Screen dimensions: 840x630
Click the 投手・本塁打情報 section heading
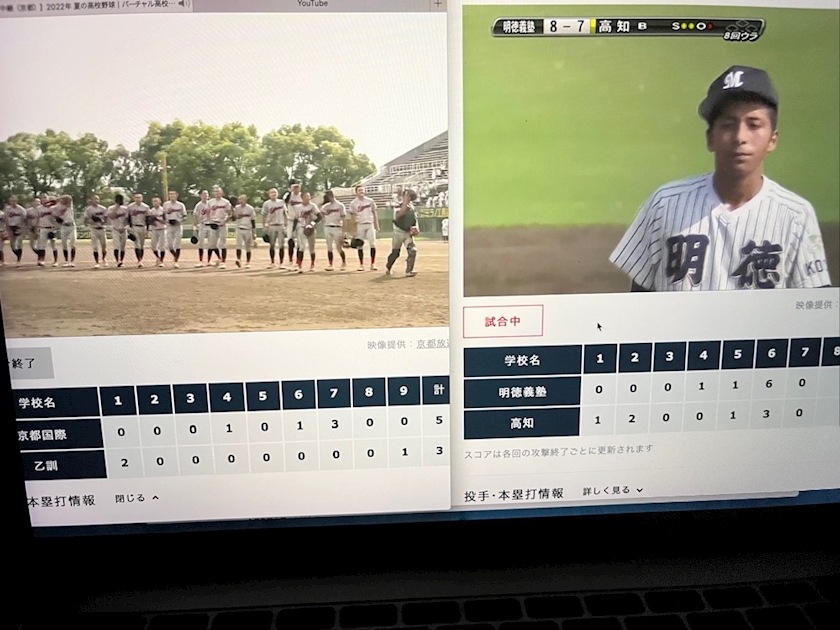(x=514, y=494)
